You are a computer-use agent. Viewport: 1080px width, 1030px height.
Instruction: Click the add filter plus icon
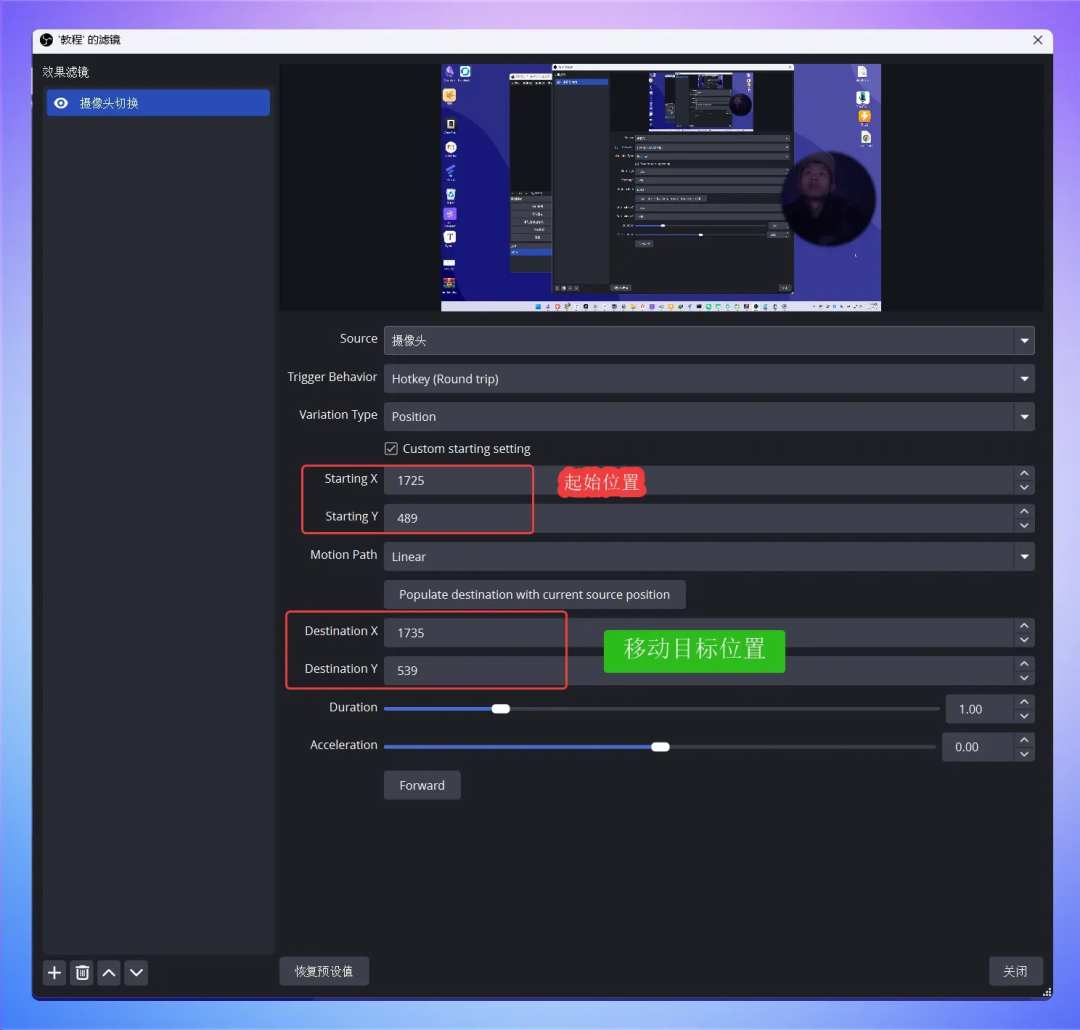coord(55,972)
